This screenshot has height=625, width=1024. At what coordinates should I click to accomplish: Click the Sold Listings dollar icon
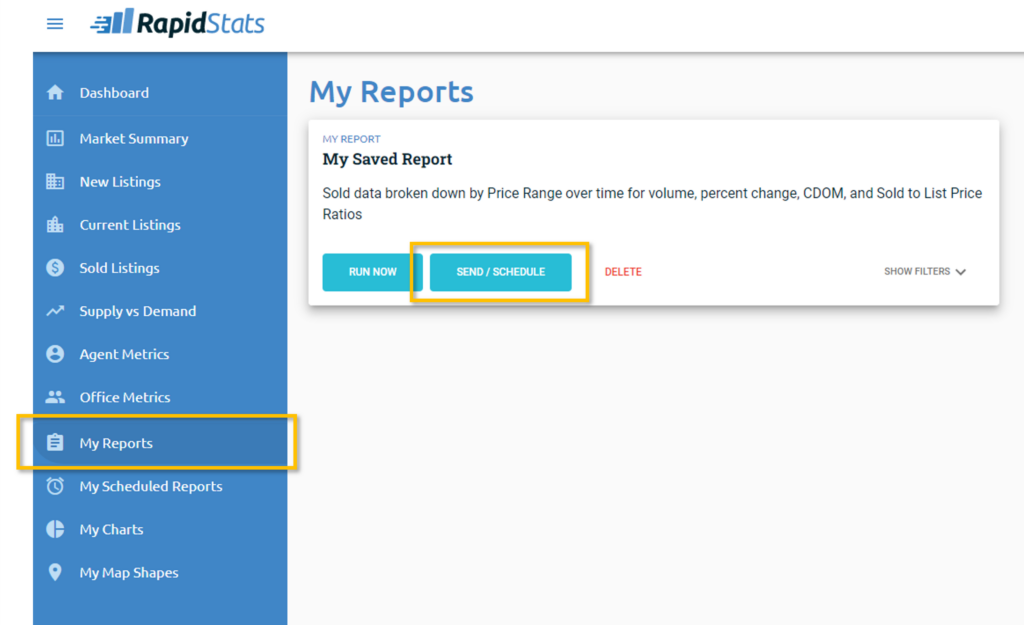(x=55, y=268)
